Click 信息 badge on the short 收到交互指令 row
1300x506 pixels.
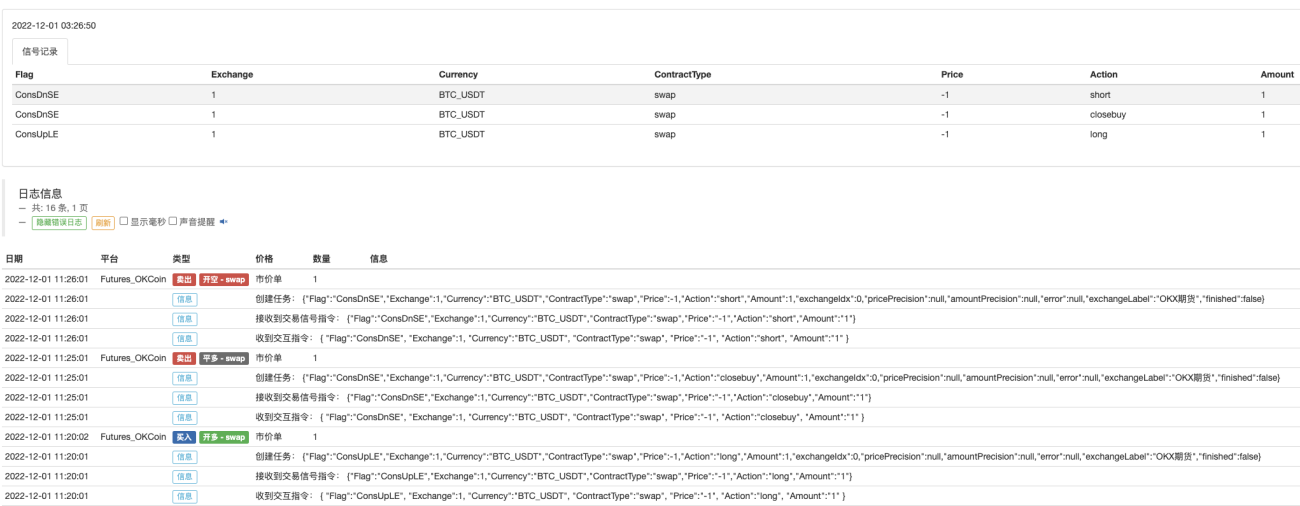pyautogui.click(x=185, y=338)
